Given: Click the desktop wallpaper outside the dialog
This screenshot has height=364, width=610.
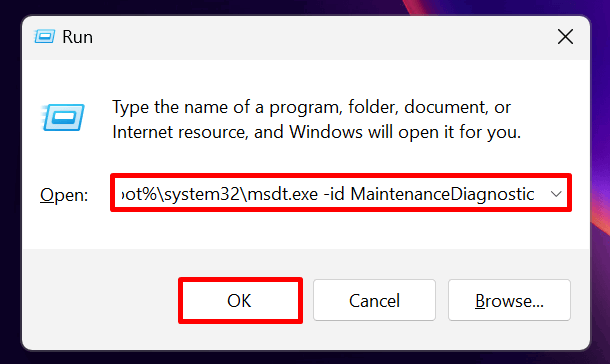Looking at the screenshot, I should click(x=600, y=117).
